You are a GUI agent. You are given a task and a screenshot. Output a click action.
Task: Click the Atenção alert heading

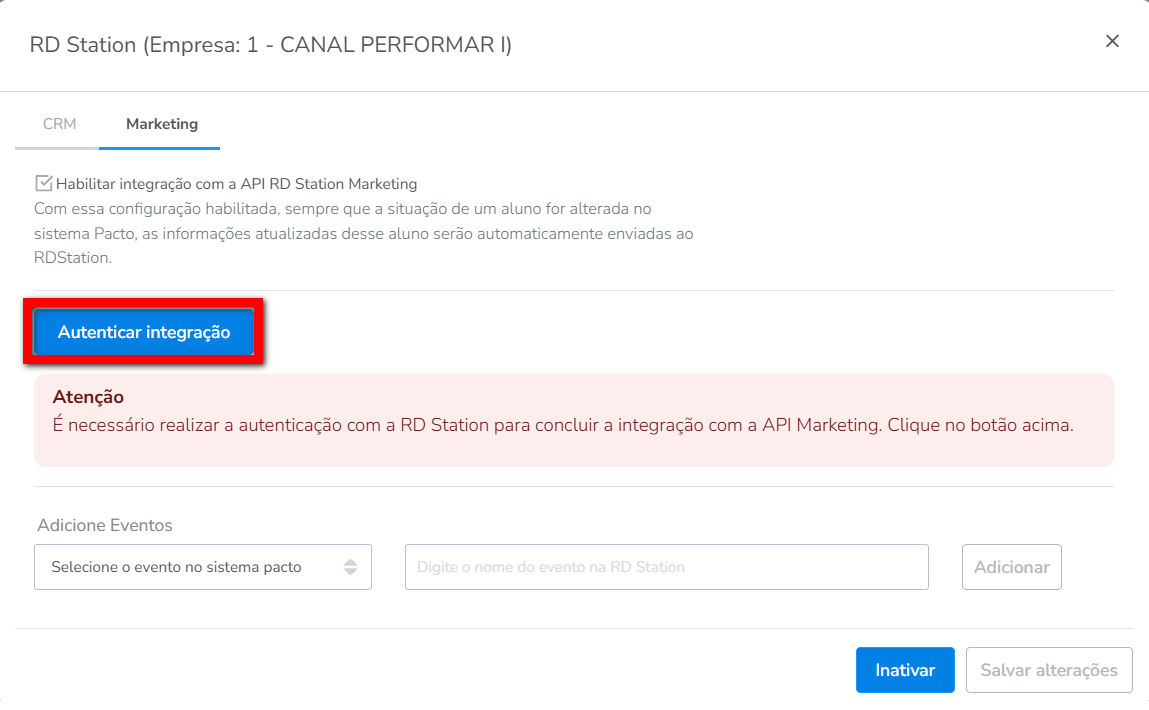point(88,397)
